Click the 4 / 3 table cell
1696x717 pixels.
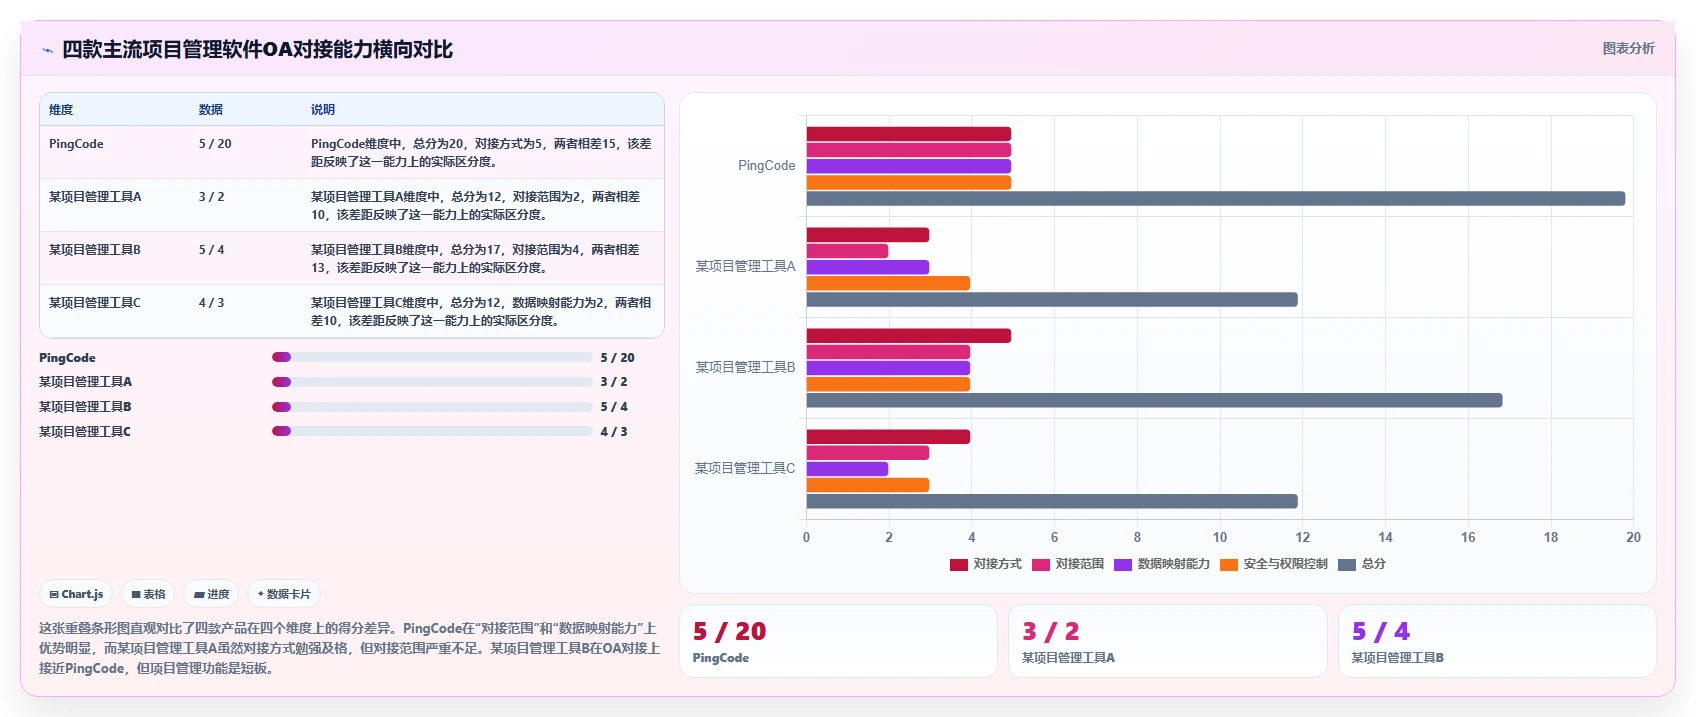pyautogui.click(x=211, y=303)
